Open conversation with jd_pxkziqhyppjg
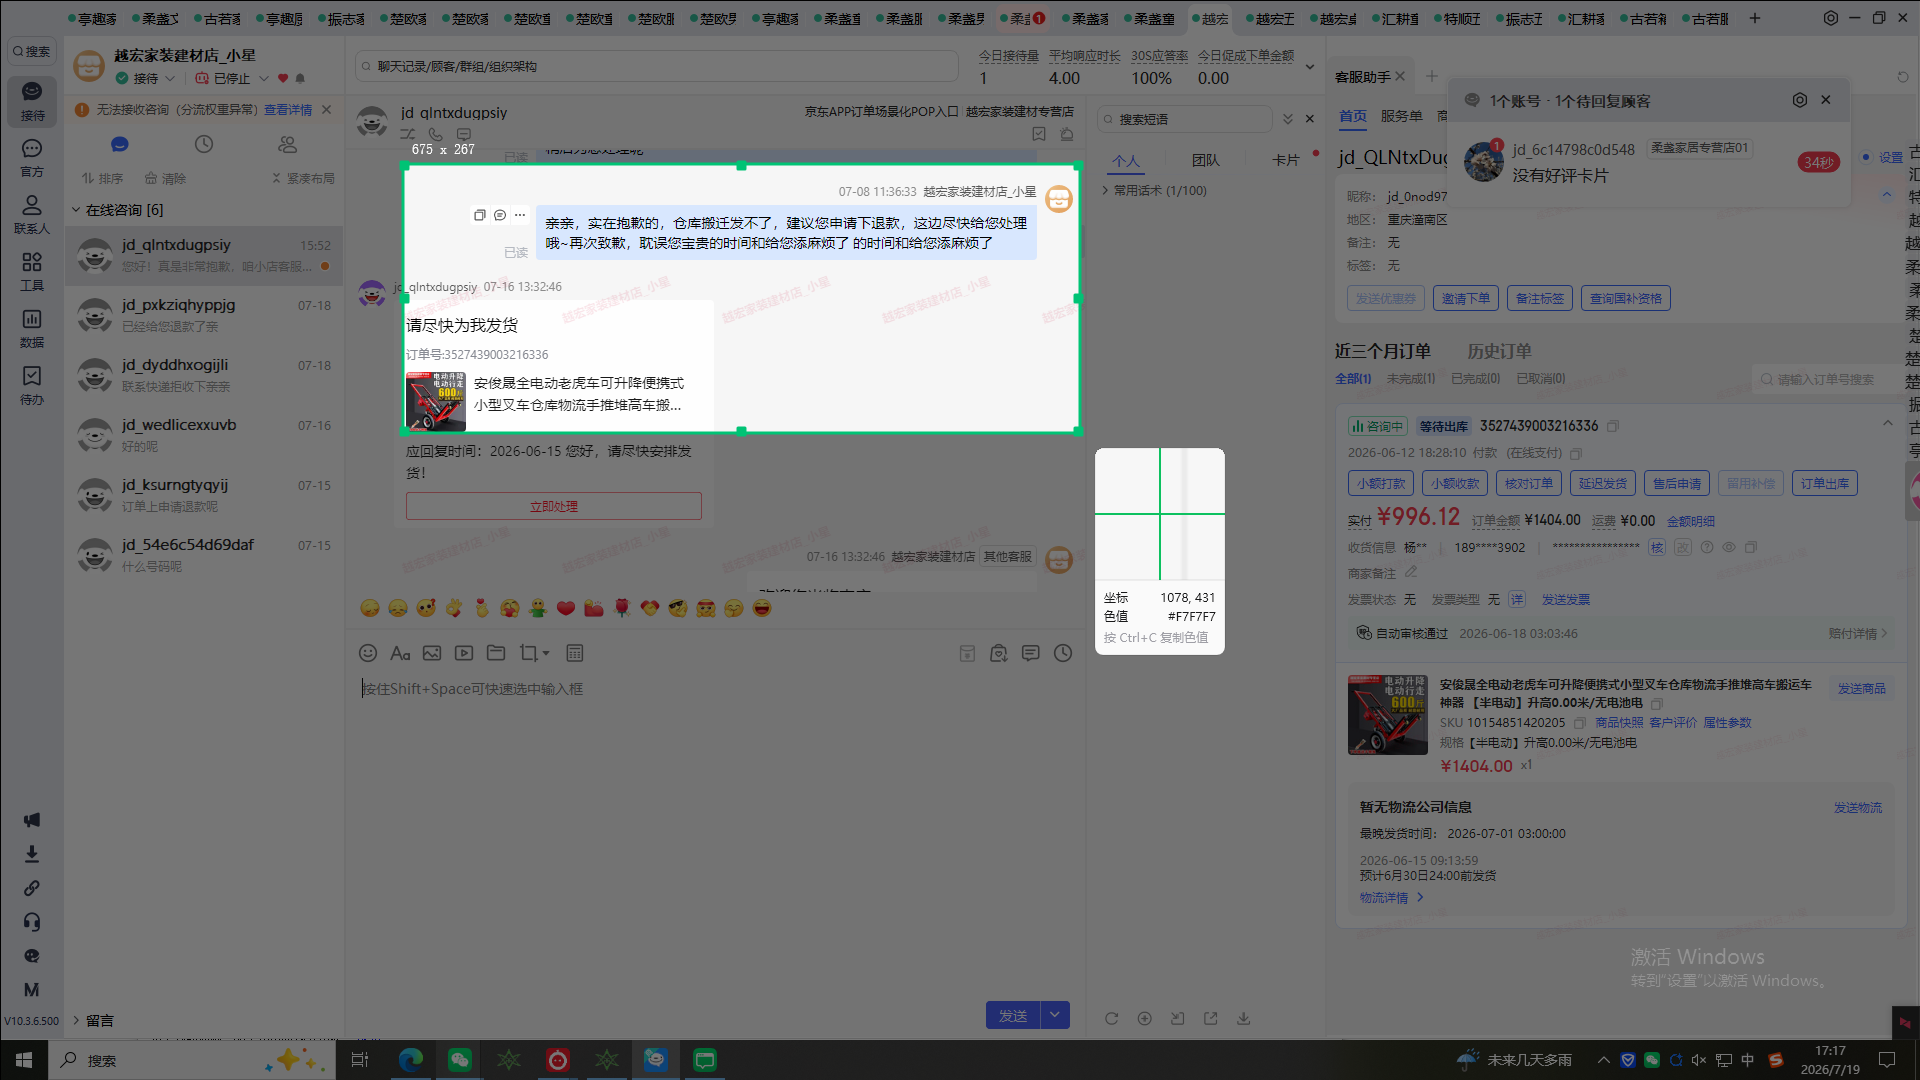 [x=205, y=315]
